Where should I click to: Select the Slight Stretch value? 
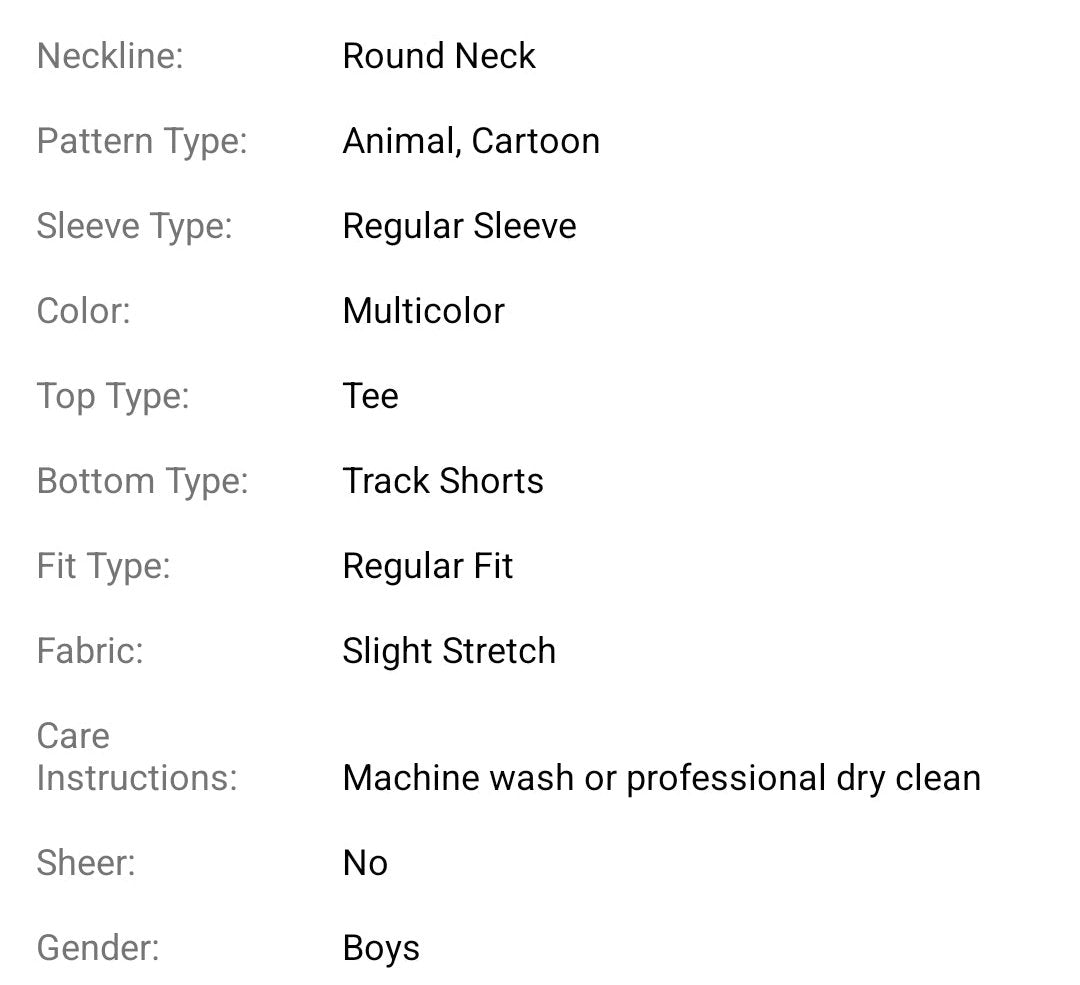click(x=449, y=651)
